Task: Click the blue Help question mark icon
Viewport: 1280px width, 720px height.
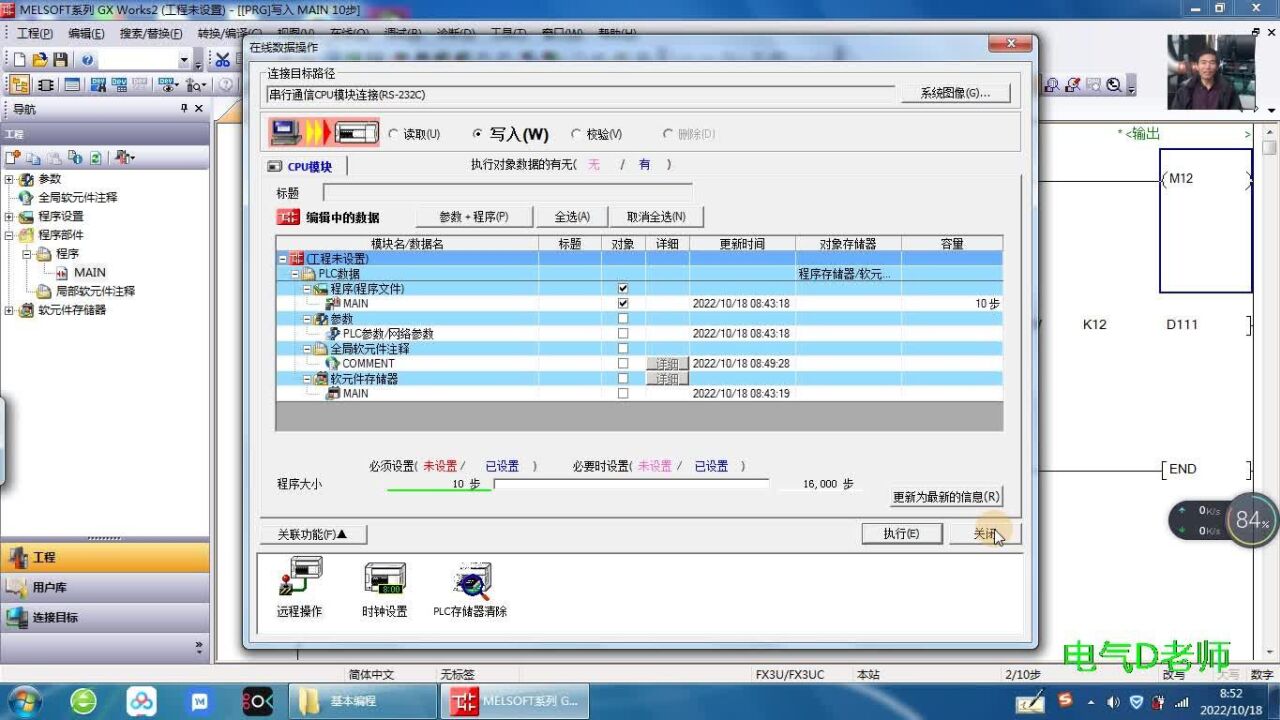Action: point(87,60)
